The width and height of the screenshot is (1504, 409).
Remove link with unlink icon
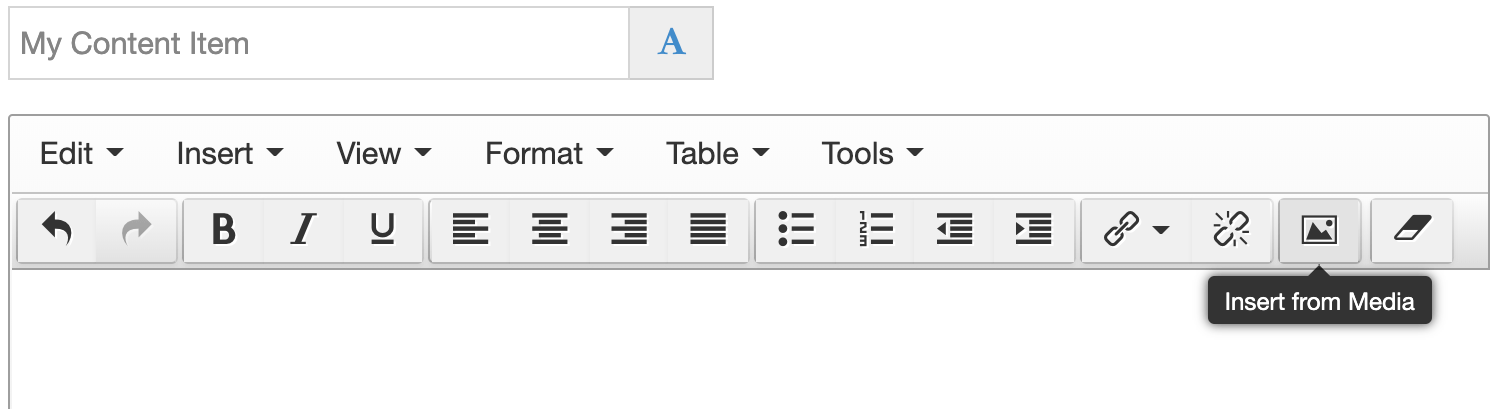[x=1231, y=231]
